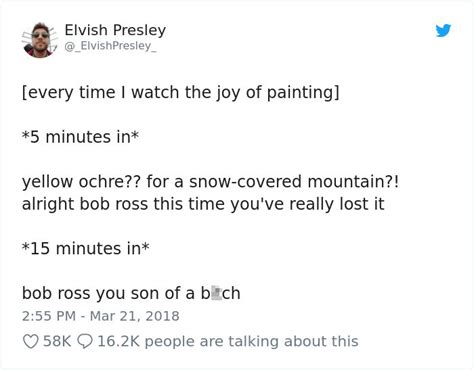The height and width of the screenshot is (370, 474).
Task: Click the Twitter bird logo
Action: pos(443,30)
